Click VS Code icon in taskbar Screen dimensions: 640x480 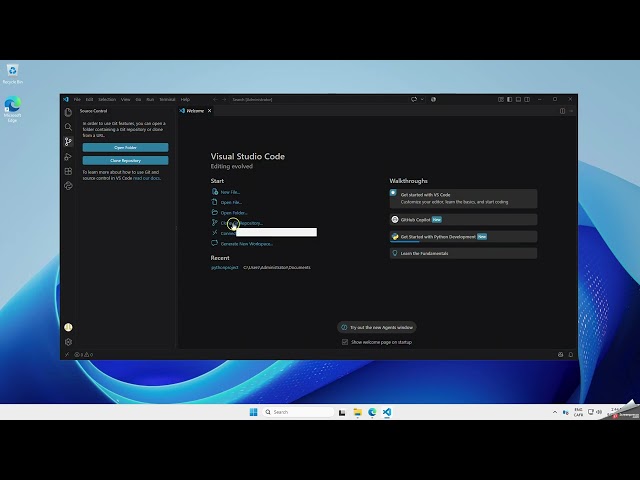[387, 412]
